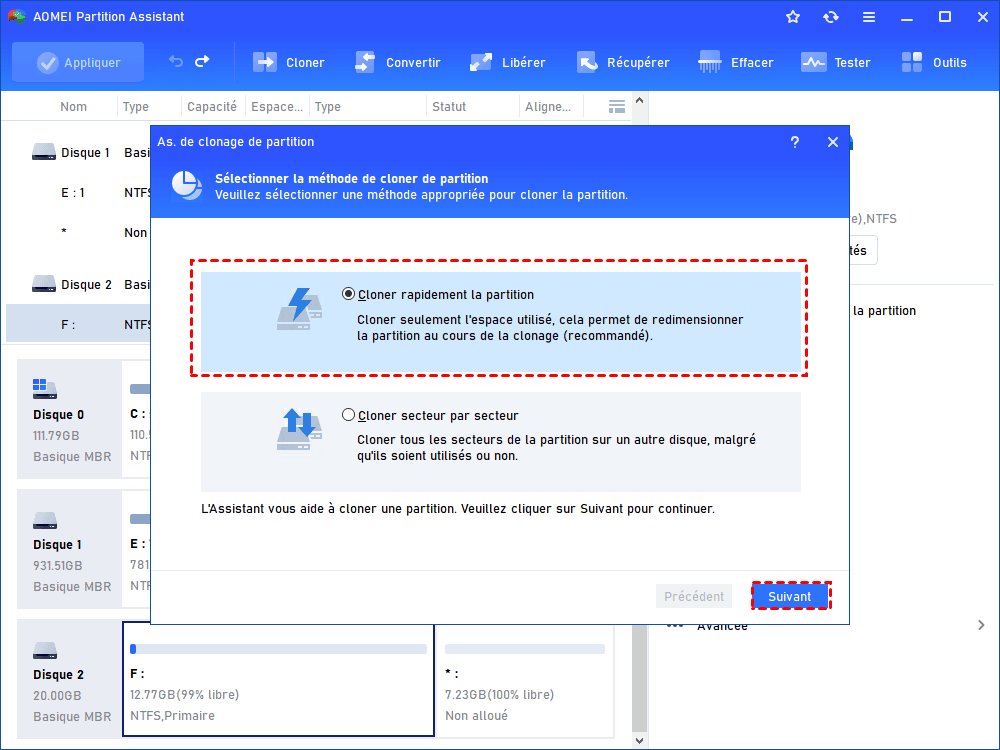Open the column list settings icon
This screenshot has height=750, width=1000.
click(x=617, y=107)
